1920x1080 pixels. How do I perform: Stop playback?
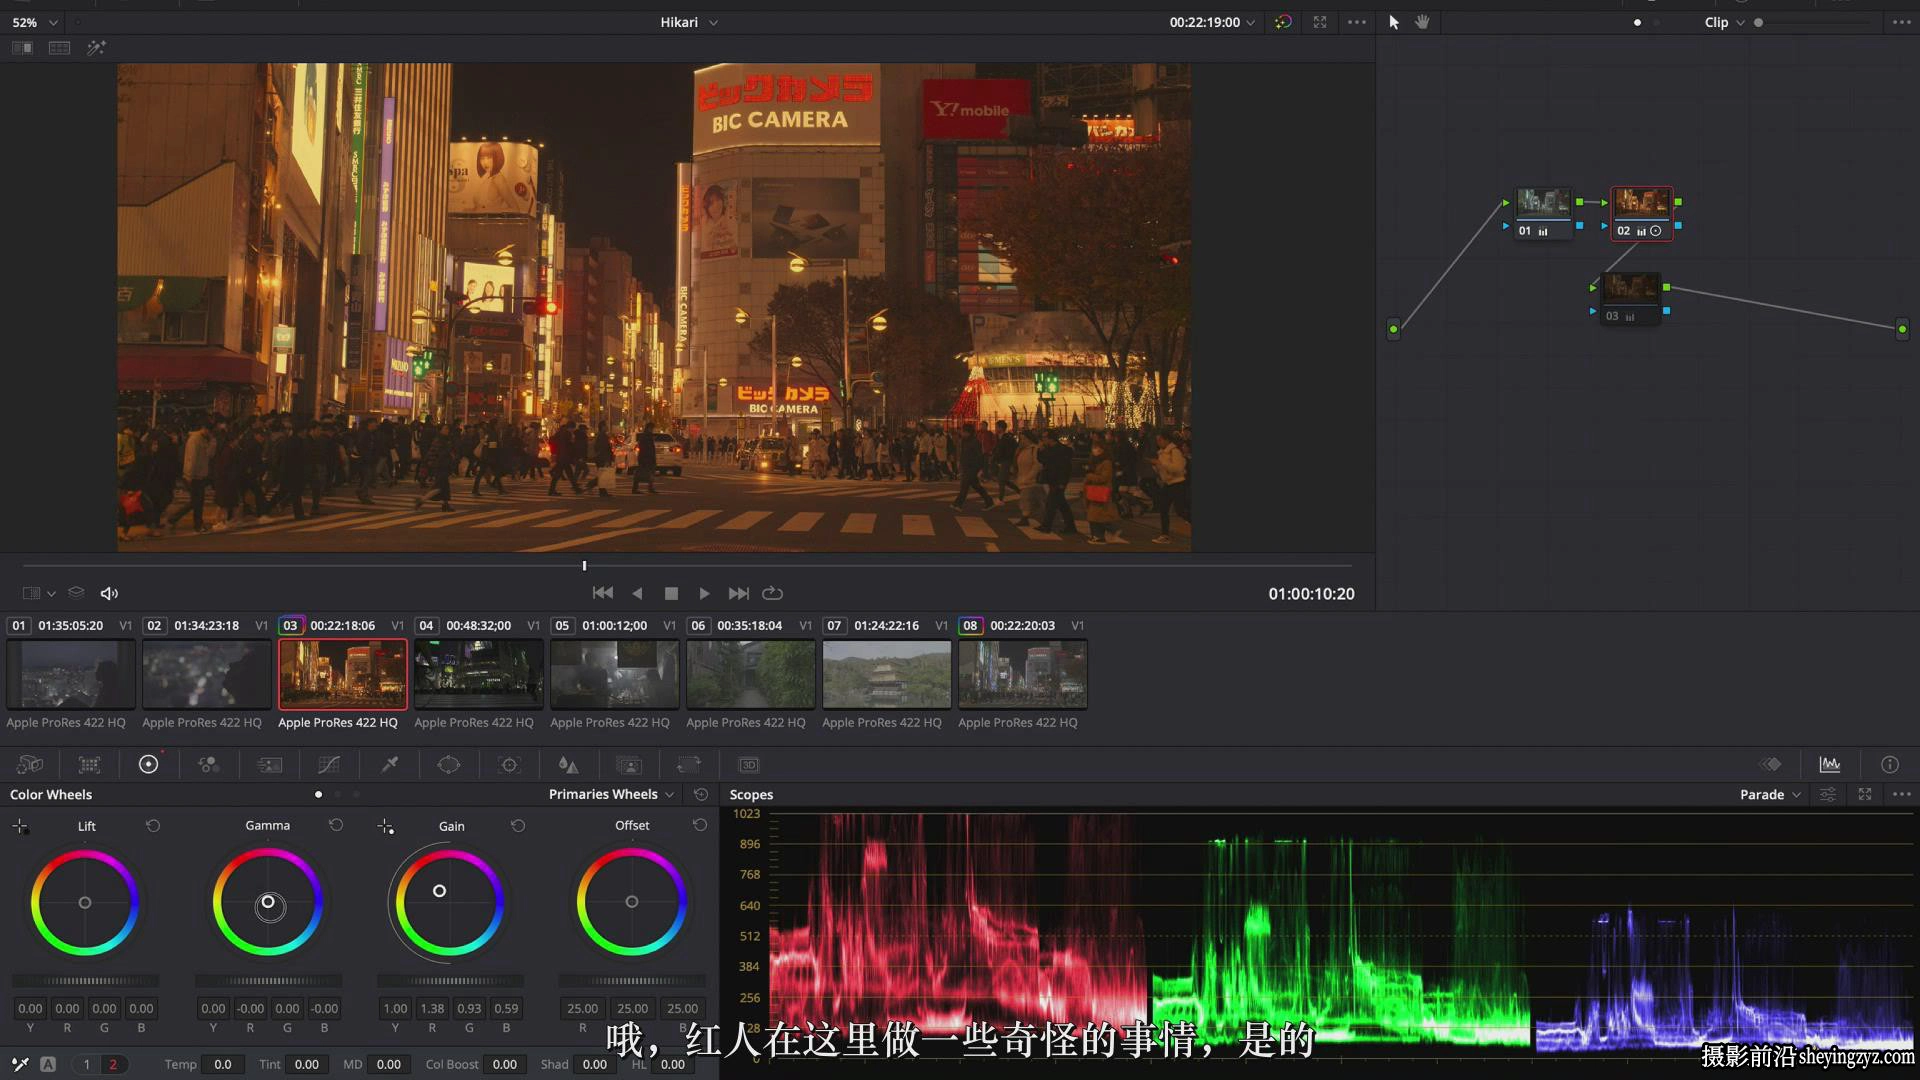point(671,593)
